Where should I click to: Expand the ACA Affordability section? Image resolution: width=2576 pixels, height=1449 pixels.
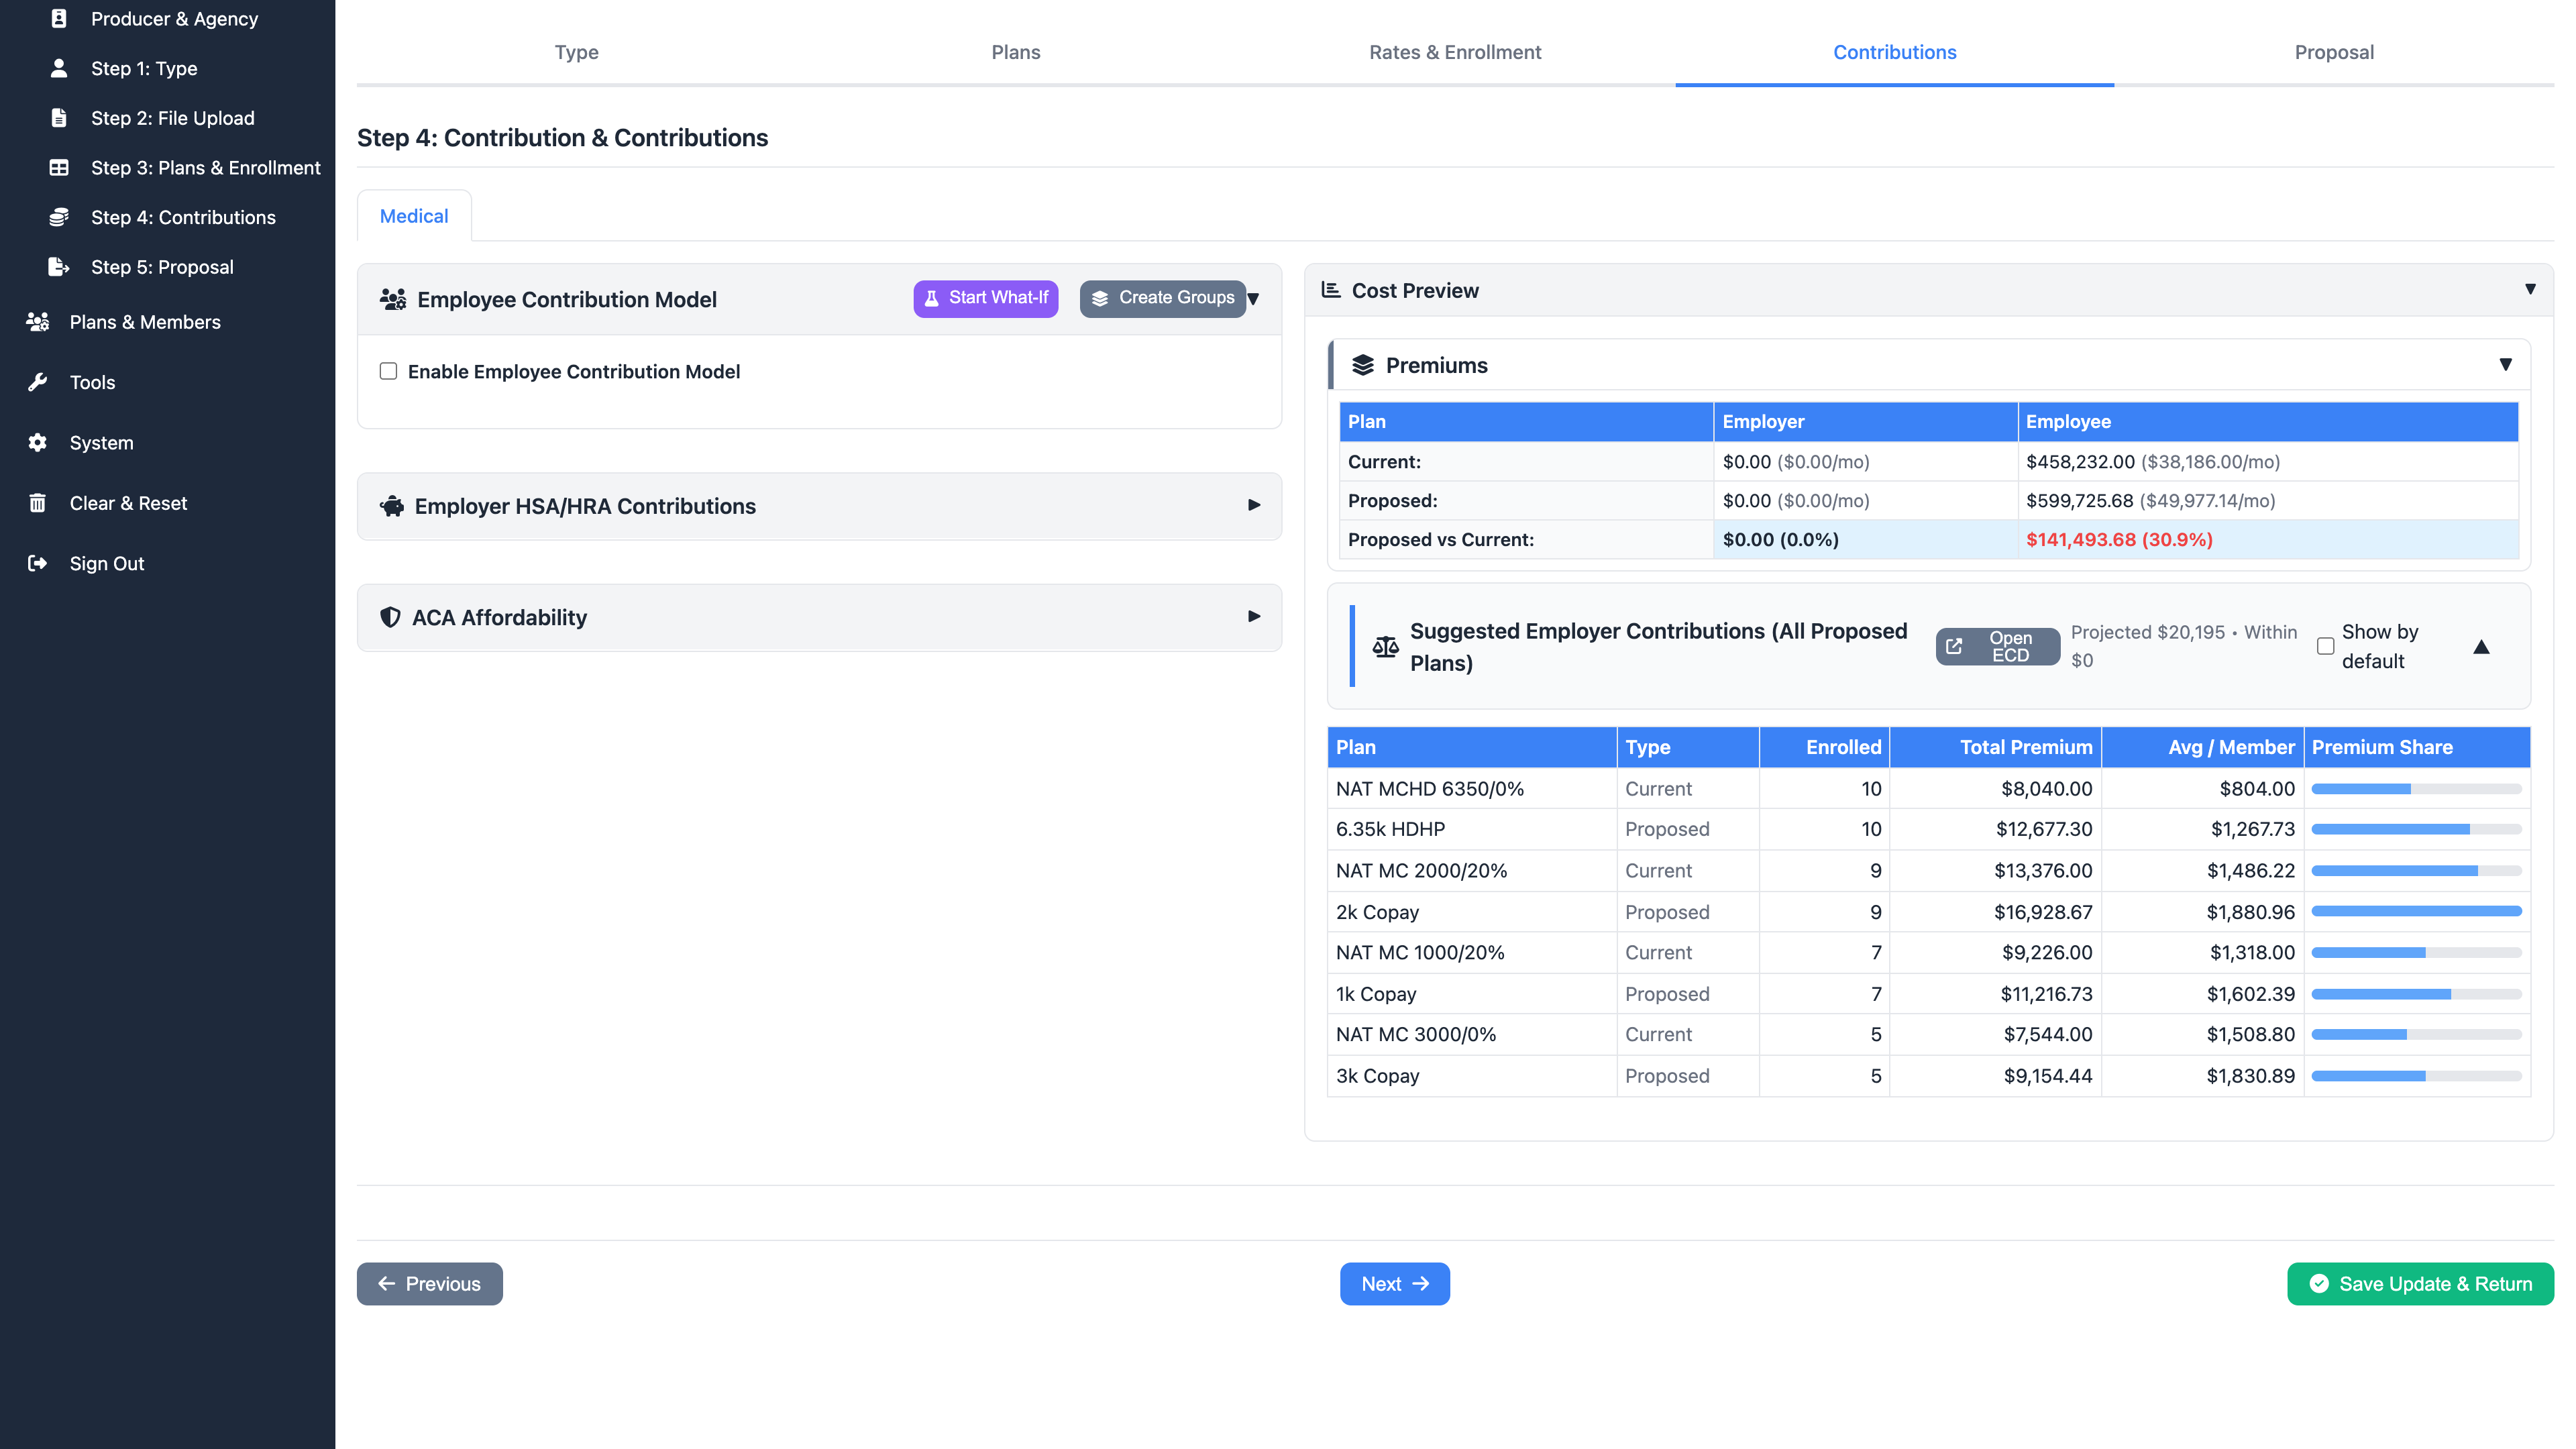(x=1253, y=617)
